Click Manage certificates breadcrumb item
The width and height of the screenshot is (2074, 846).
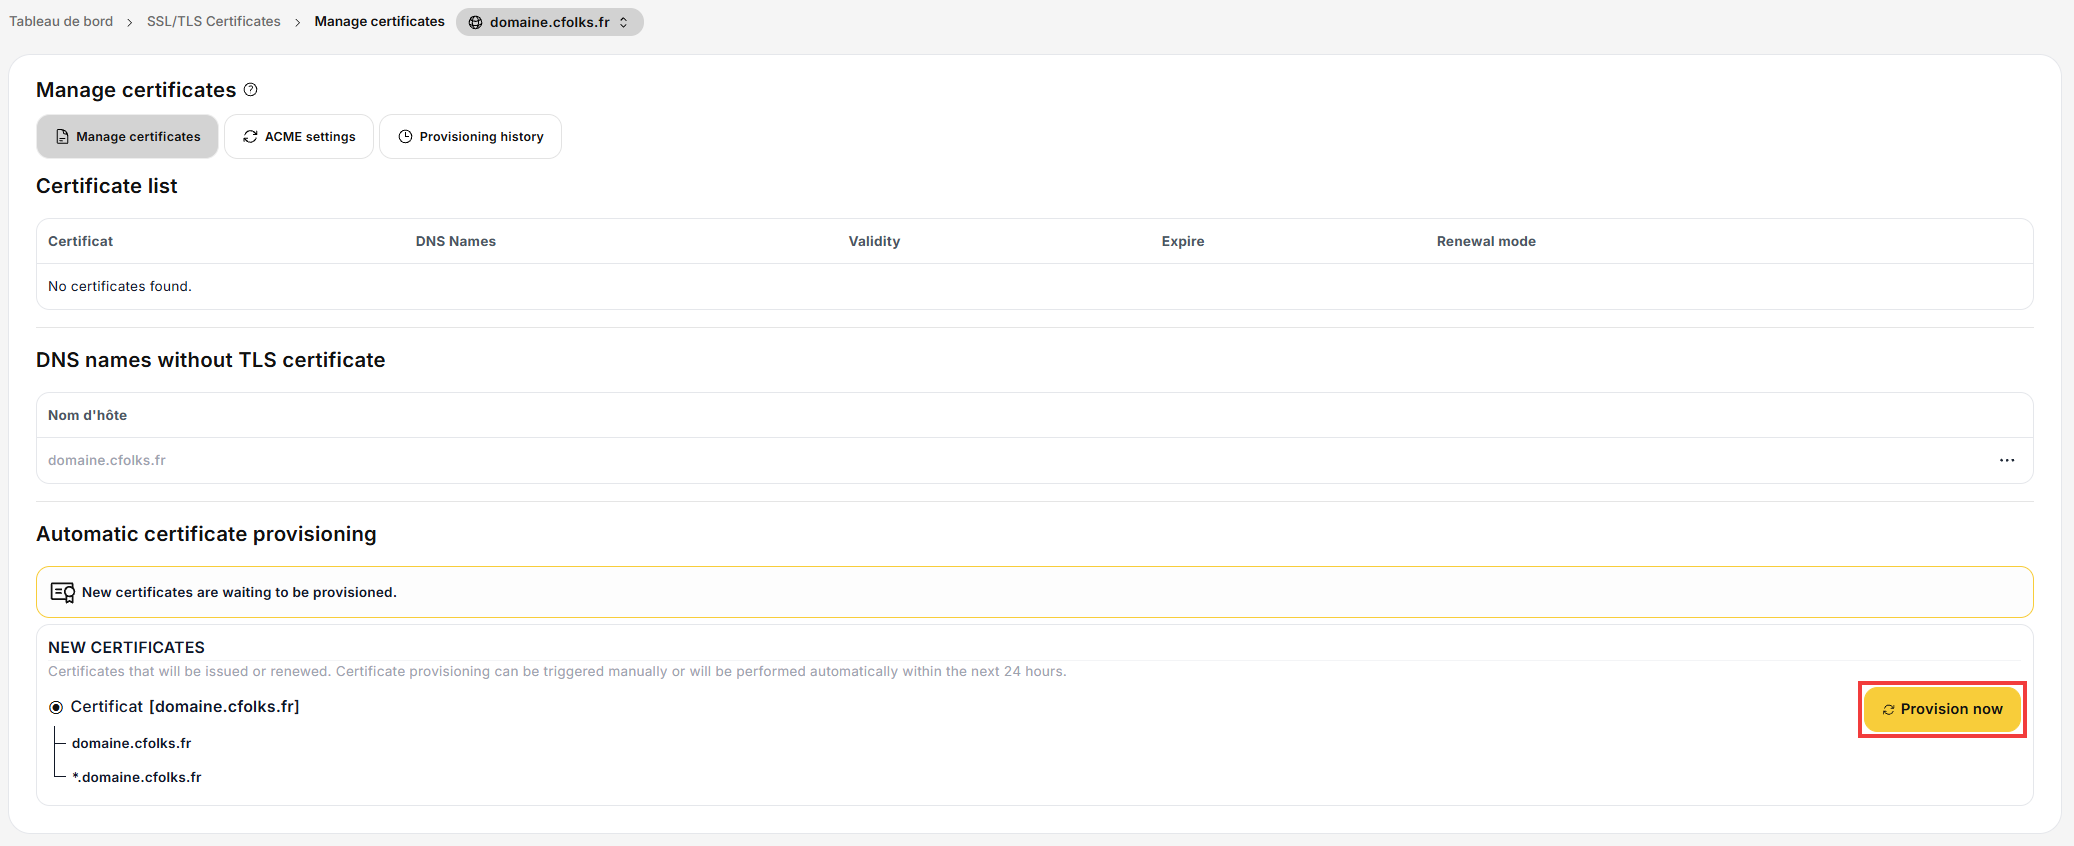coord(380,21)
